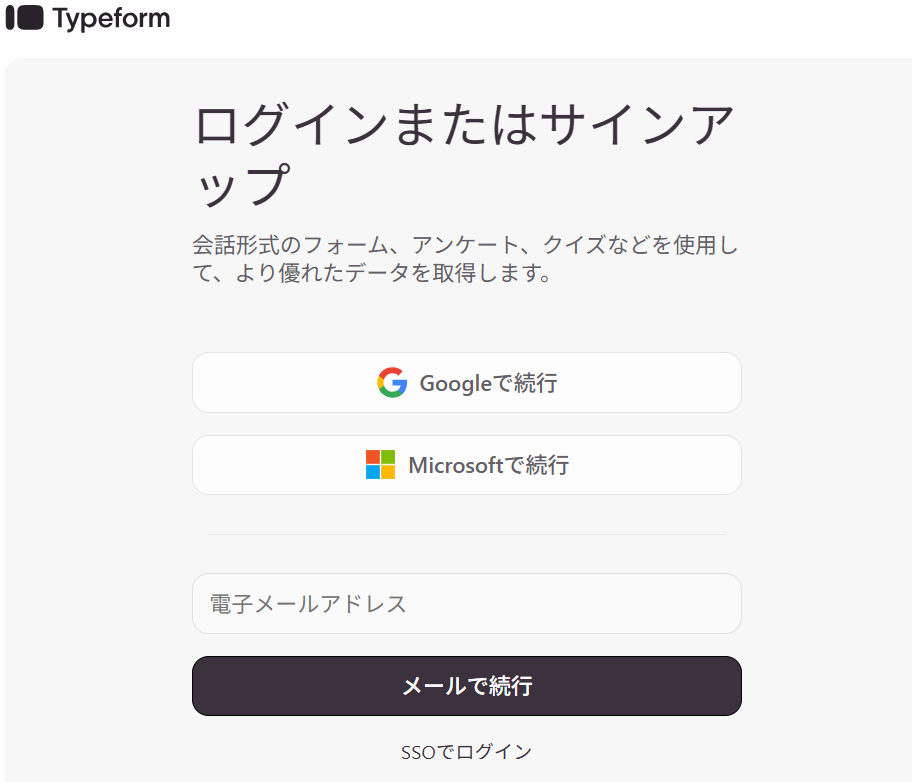The image size is (912, 782).
Task: Click the divider line below Microsoft button
Action: (466, 534)
